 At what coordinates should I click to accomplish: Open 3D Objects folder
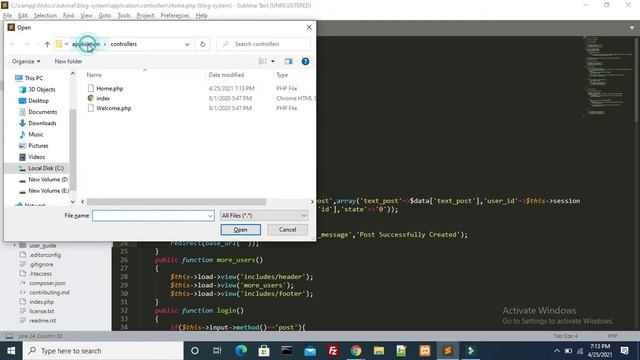pos(41,89)
